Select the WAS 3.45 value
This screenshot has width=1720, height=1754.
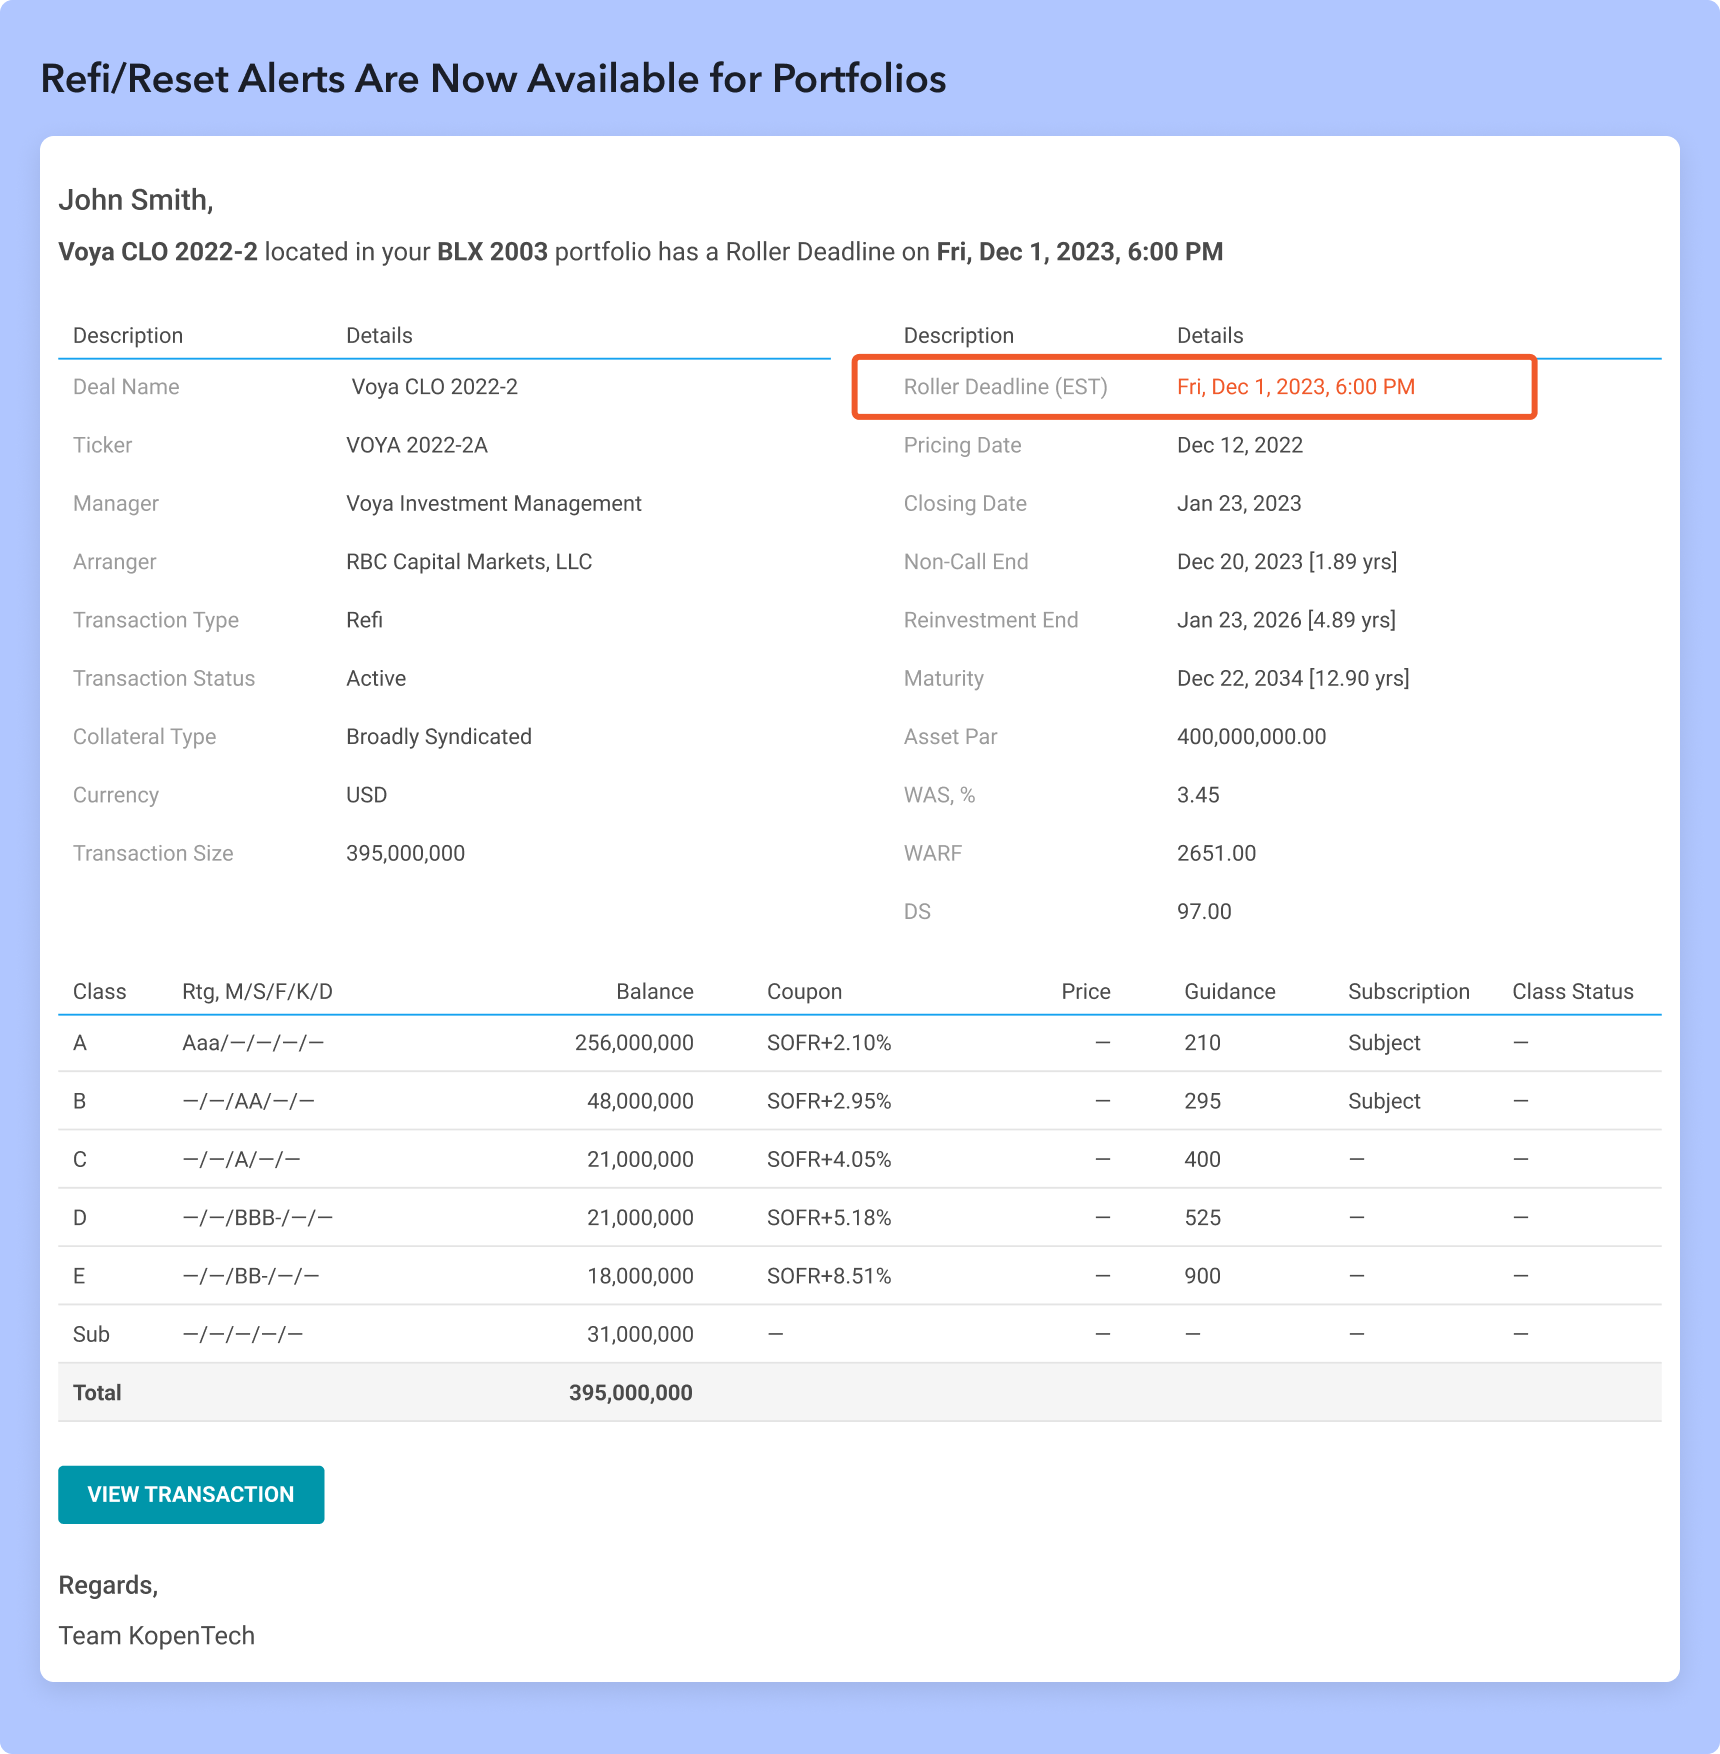[1198, 795]
